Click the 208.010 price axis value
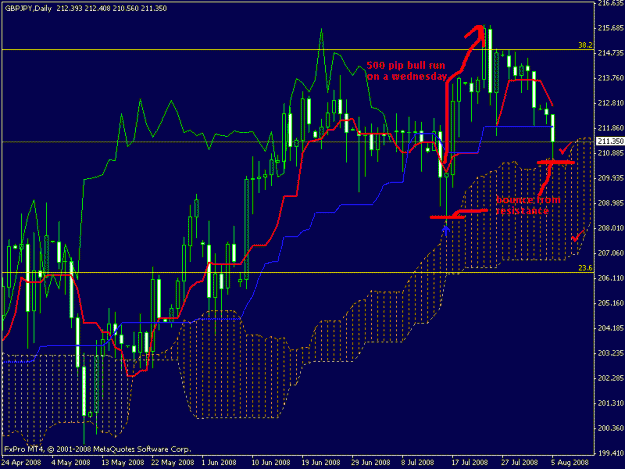Image resolution: width=625 pixels, height=469 pixels. (611, 228)
